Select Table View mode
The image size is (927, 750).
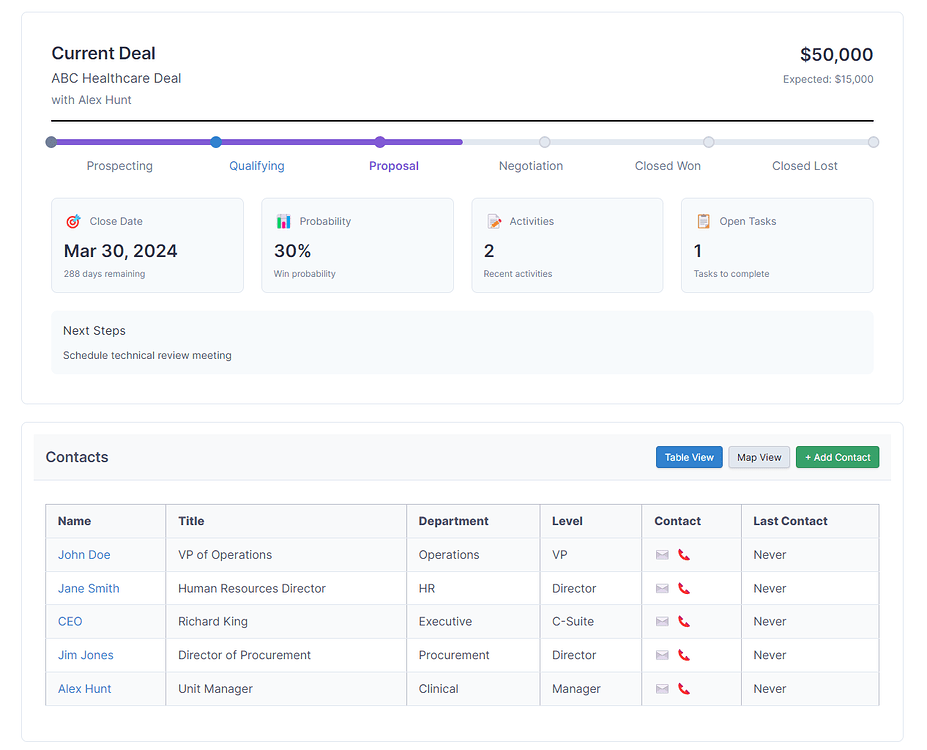(689, 457)
